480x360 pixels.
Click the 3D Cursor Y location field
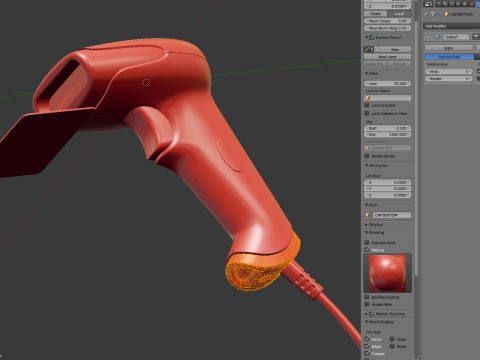[x=388, y=189]
